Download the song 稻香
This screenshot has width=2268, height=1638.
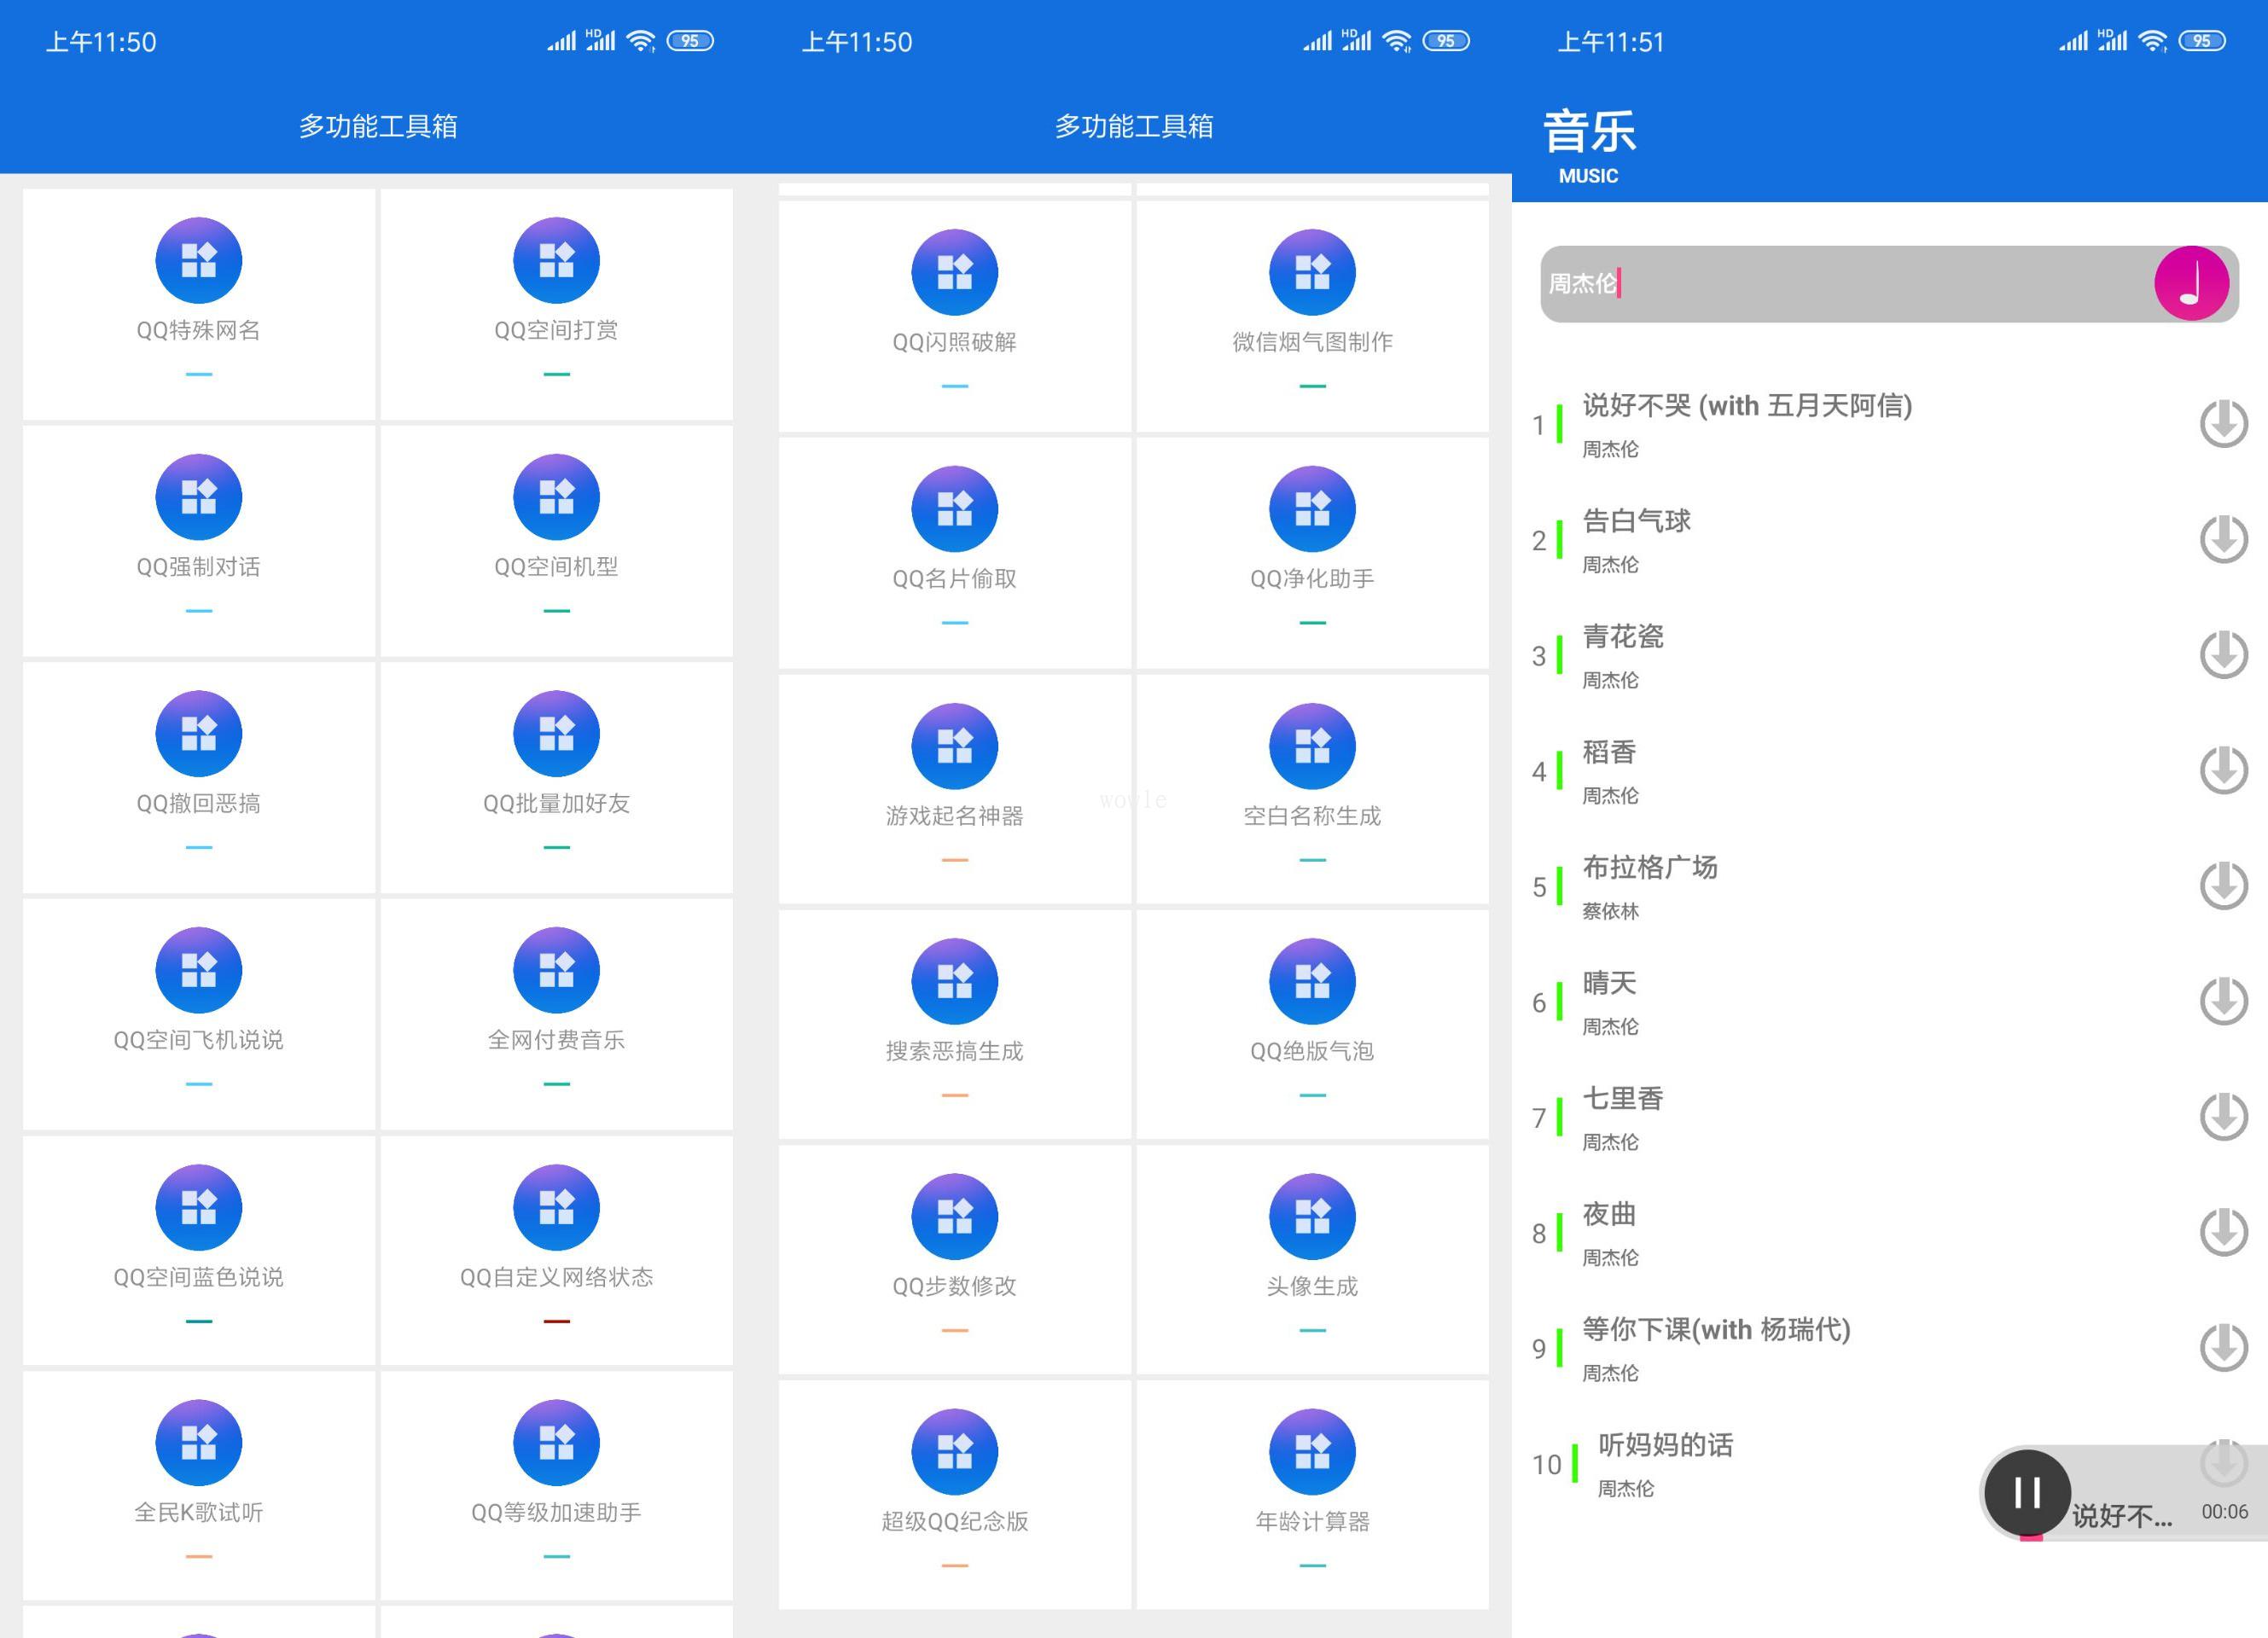click(x=2223, y=770)
